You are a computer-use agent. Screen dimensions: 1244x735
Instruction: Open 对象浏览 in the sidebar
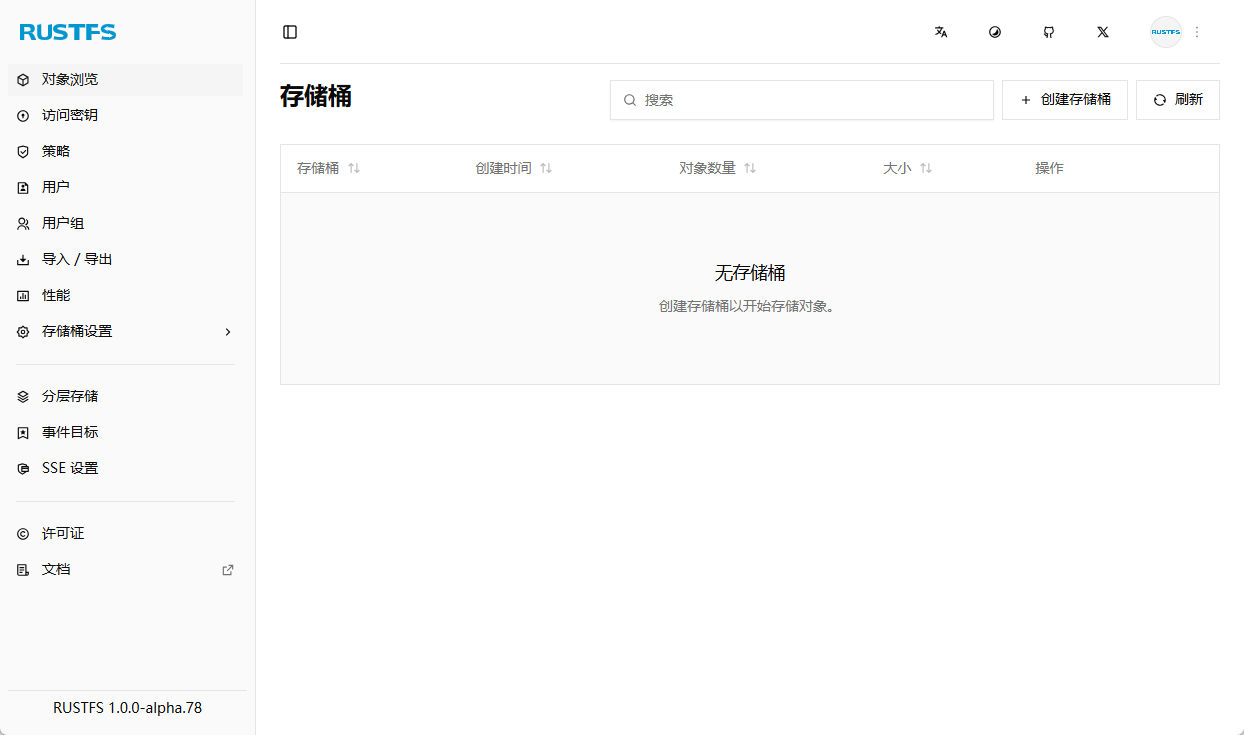point(125,80)
